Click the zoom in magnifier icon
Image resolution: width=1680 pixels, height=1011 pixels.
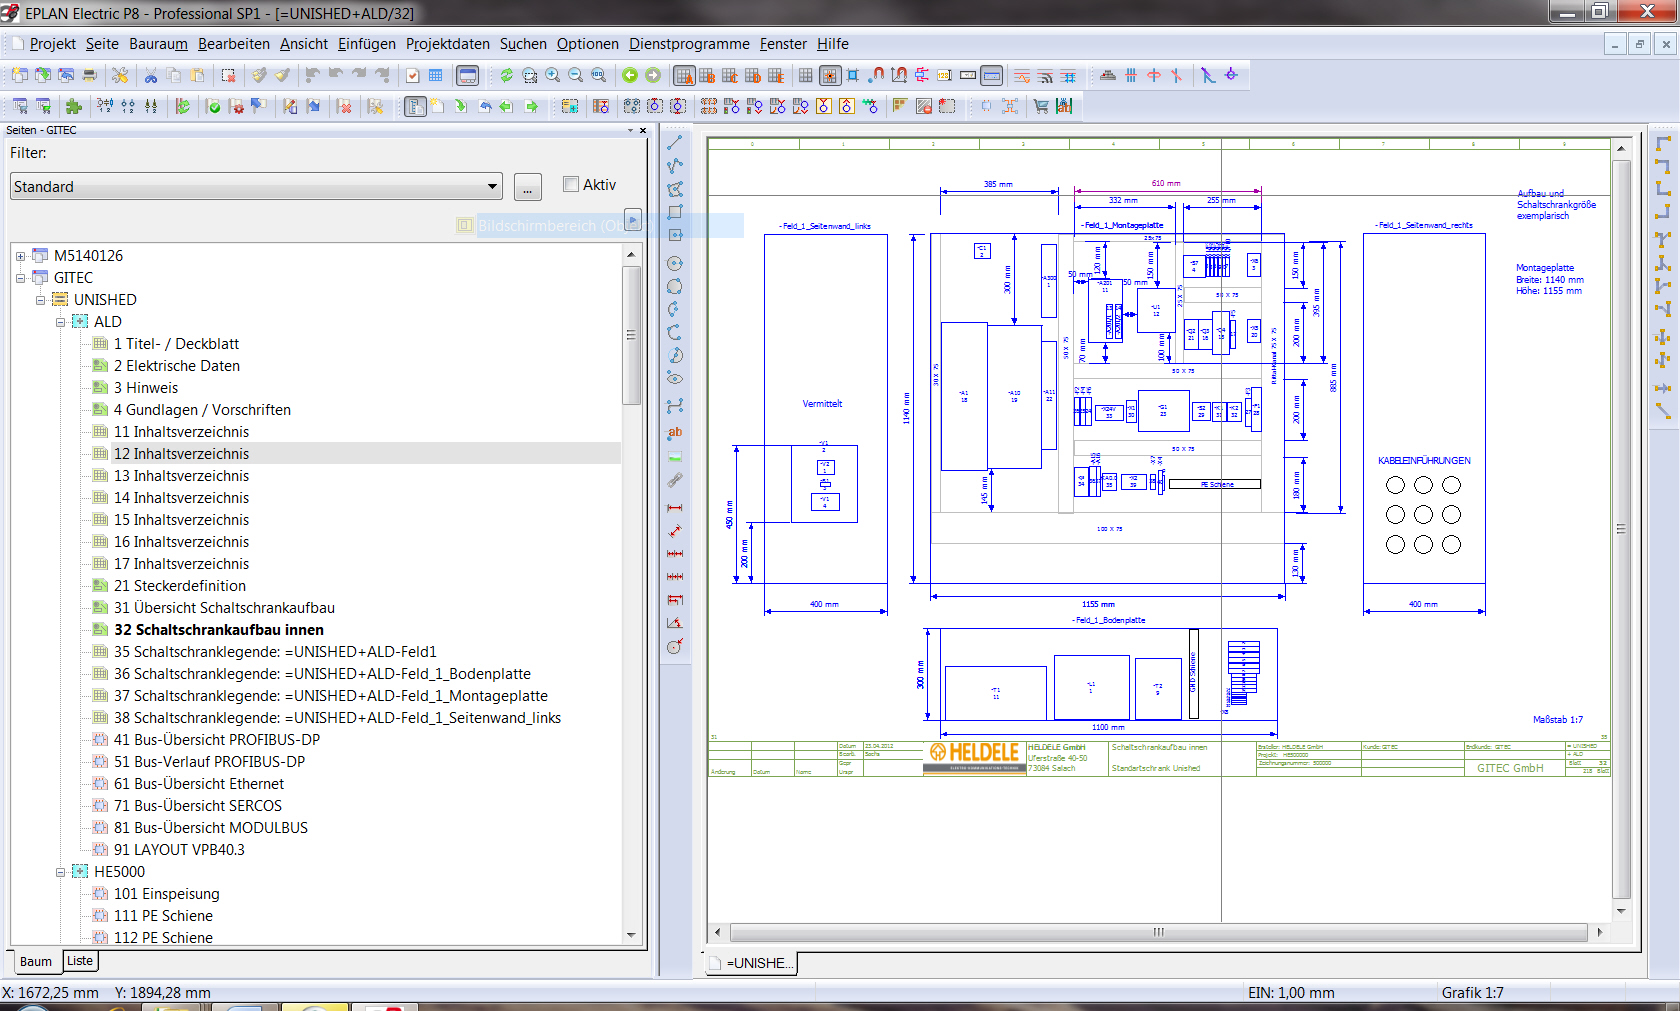pyautogui.click(x=552, y=76)
